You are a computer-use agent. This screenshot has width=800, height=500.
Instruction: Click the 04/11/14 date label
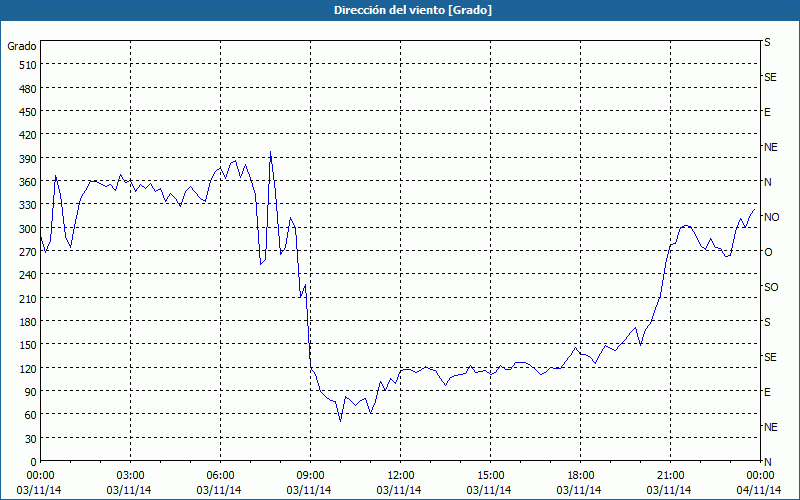[x=760, y=490]
